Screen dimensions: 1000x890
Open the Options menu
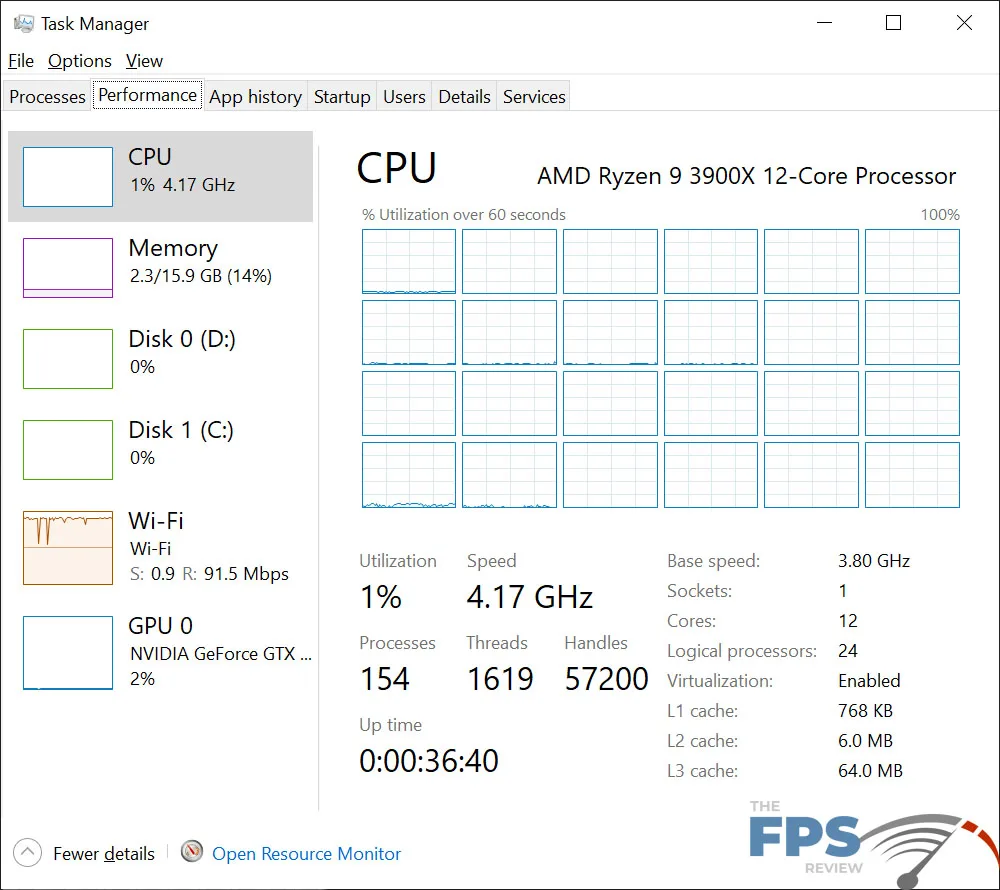[80, 61]
